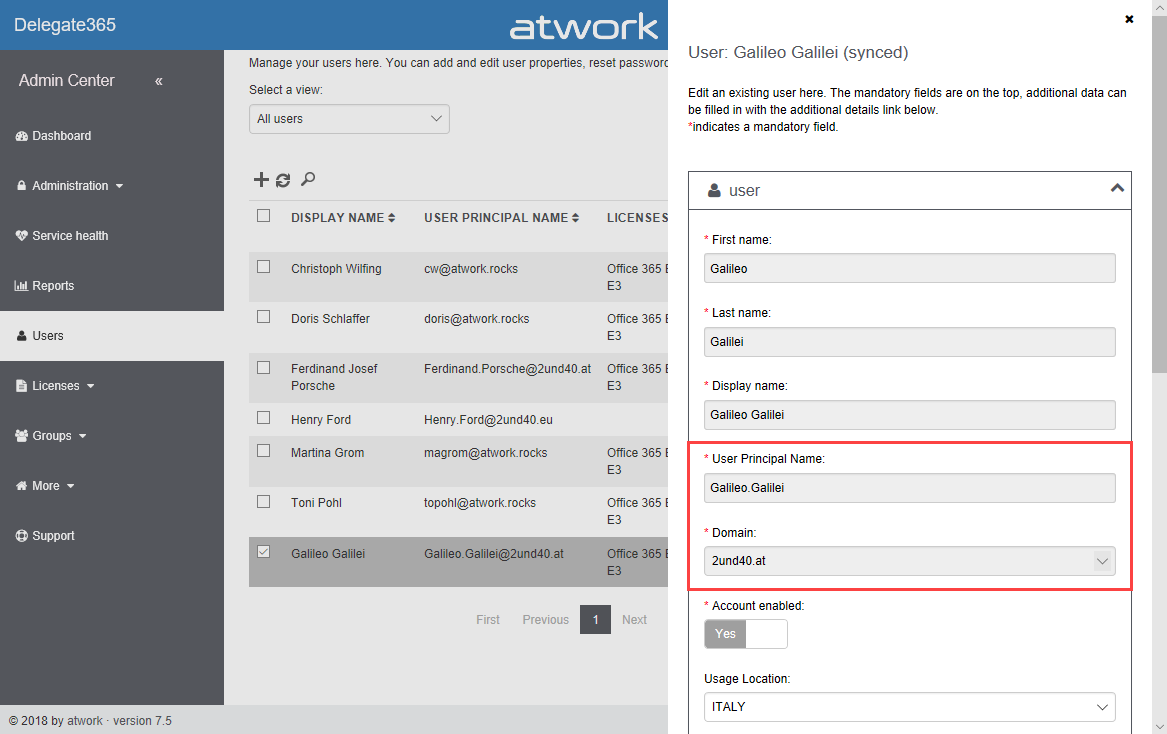This screenshot has width=1167, height=734.
Task: Go to Previous page link
Action: [546, 619]
